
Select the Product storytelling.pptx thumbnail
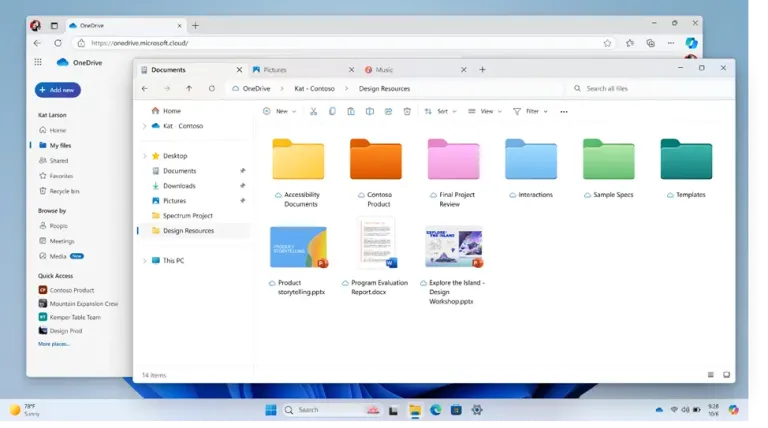click(x=298, y=247)
